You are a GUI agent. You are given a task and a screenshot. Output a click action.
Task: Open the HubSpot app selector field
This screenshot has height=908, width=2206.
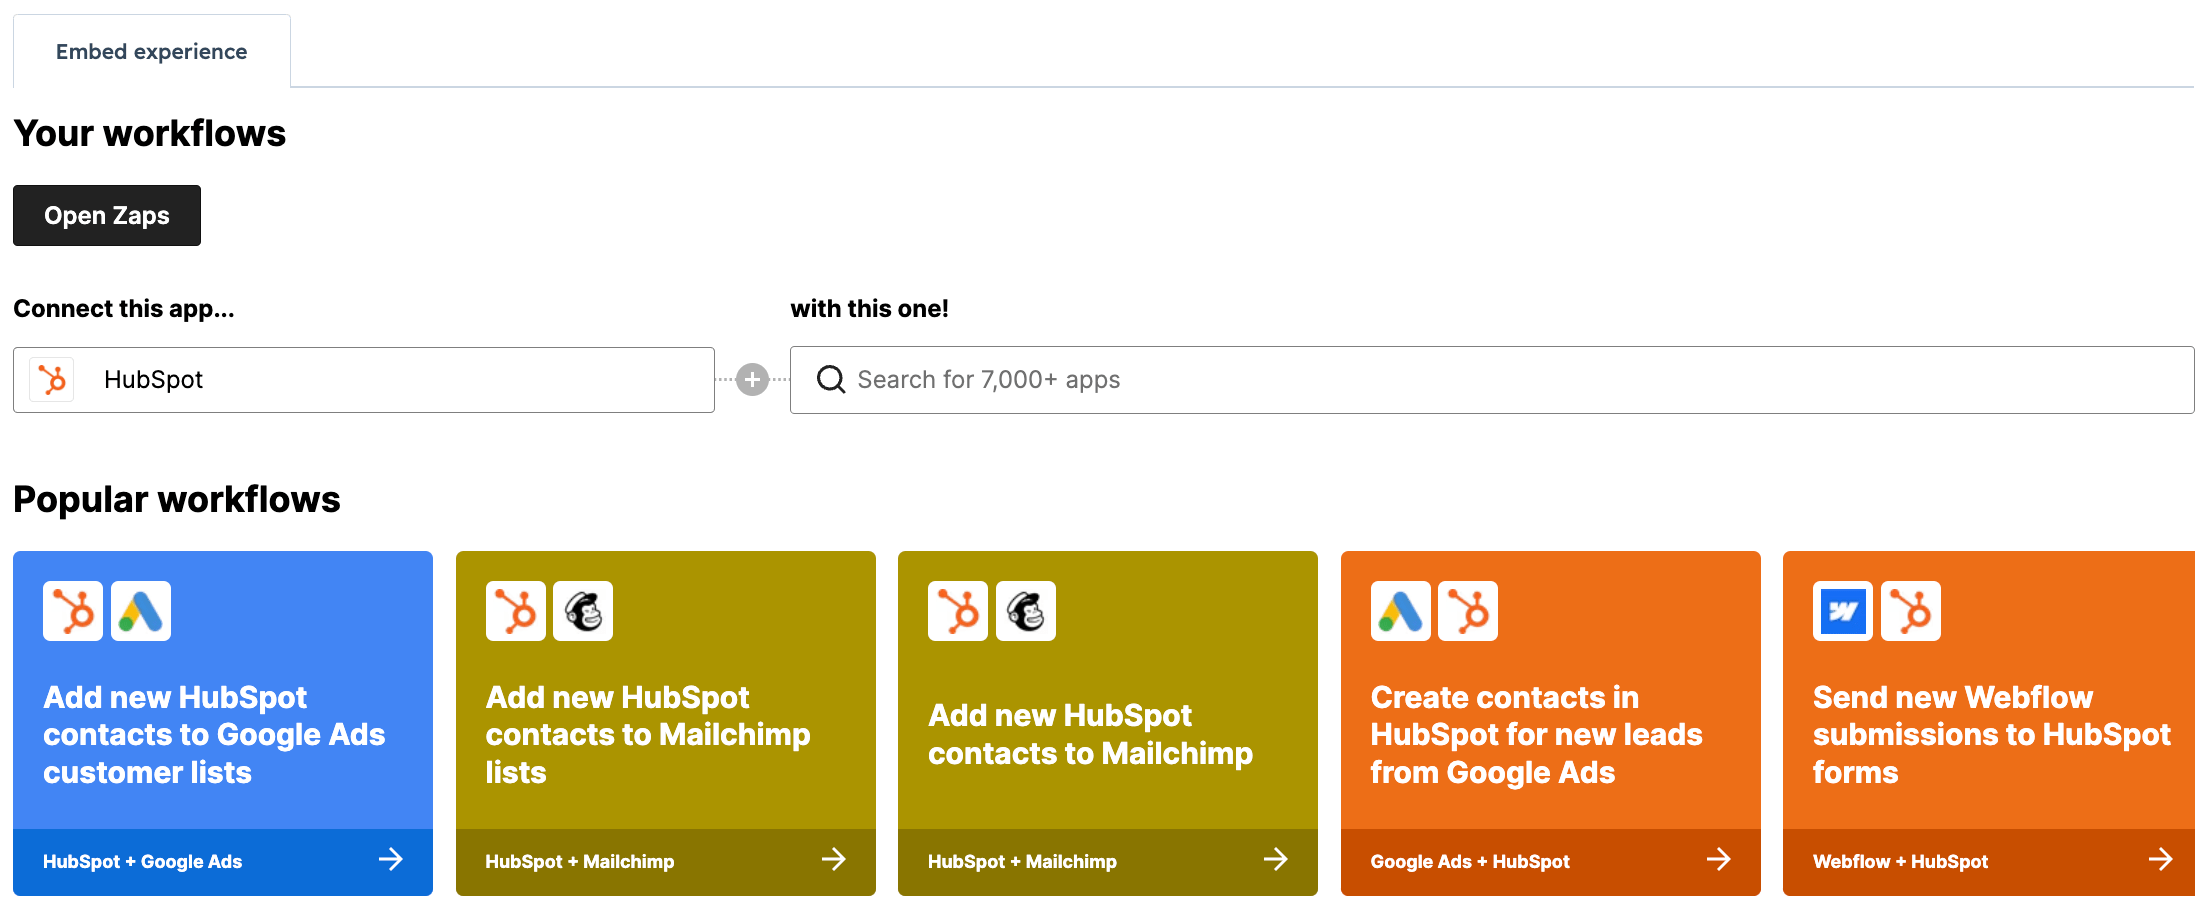pos(363,380)
